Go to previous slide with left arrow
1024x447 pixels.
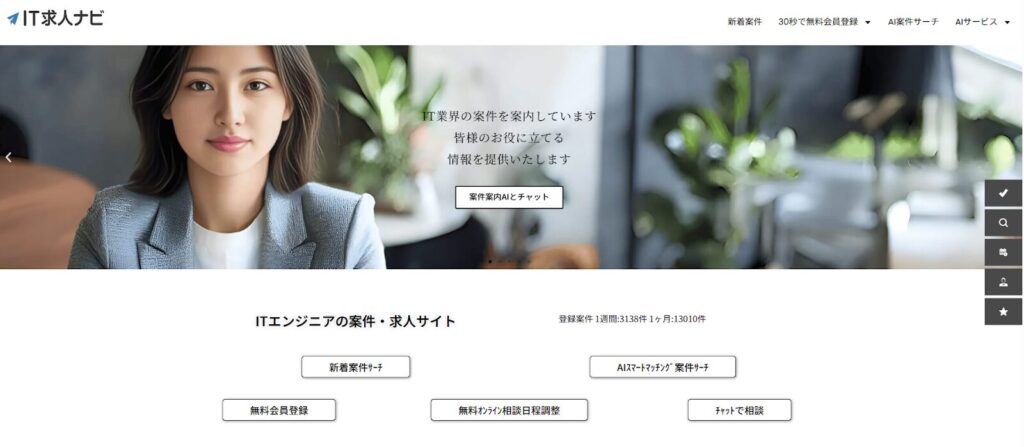[x=8, y=157]
